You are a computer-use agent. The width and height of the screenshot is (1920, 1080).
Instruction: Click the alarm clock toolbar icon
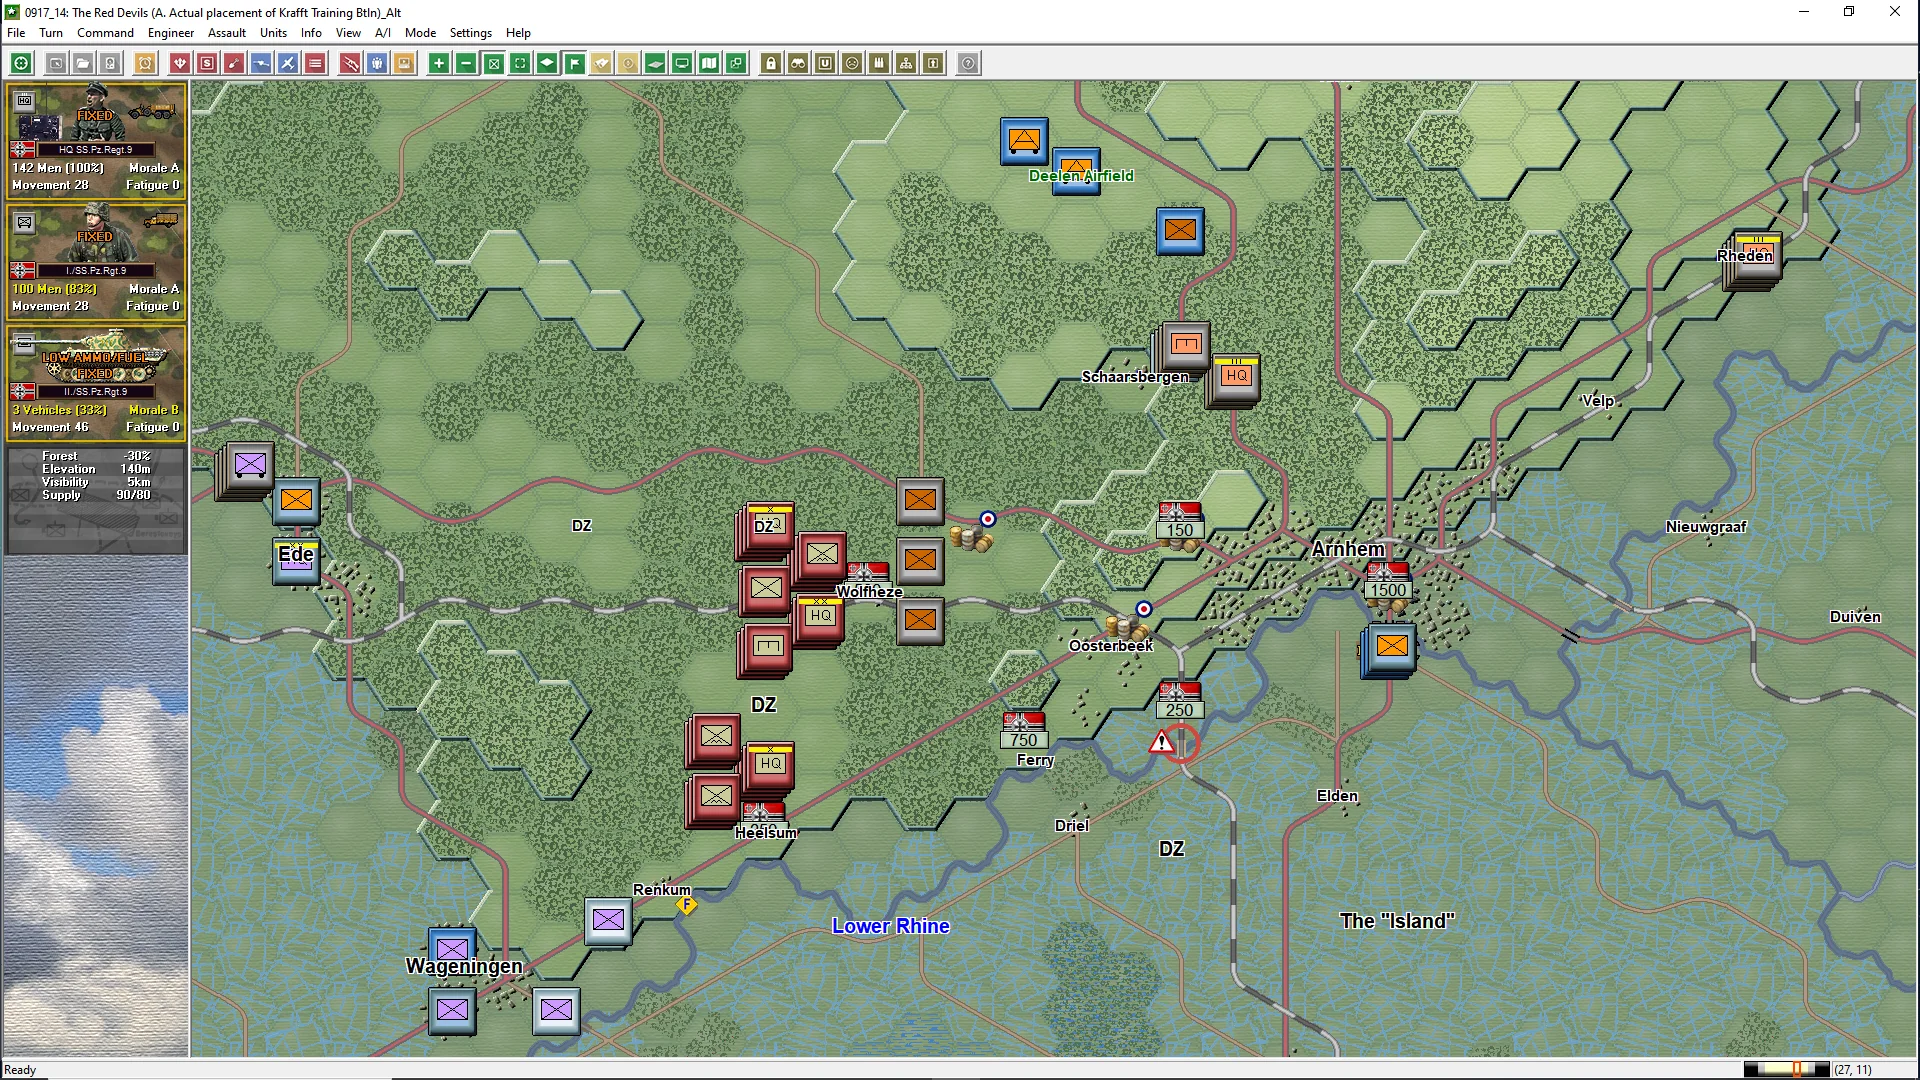click(145, 64)
